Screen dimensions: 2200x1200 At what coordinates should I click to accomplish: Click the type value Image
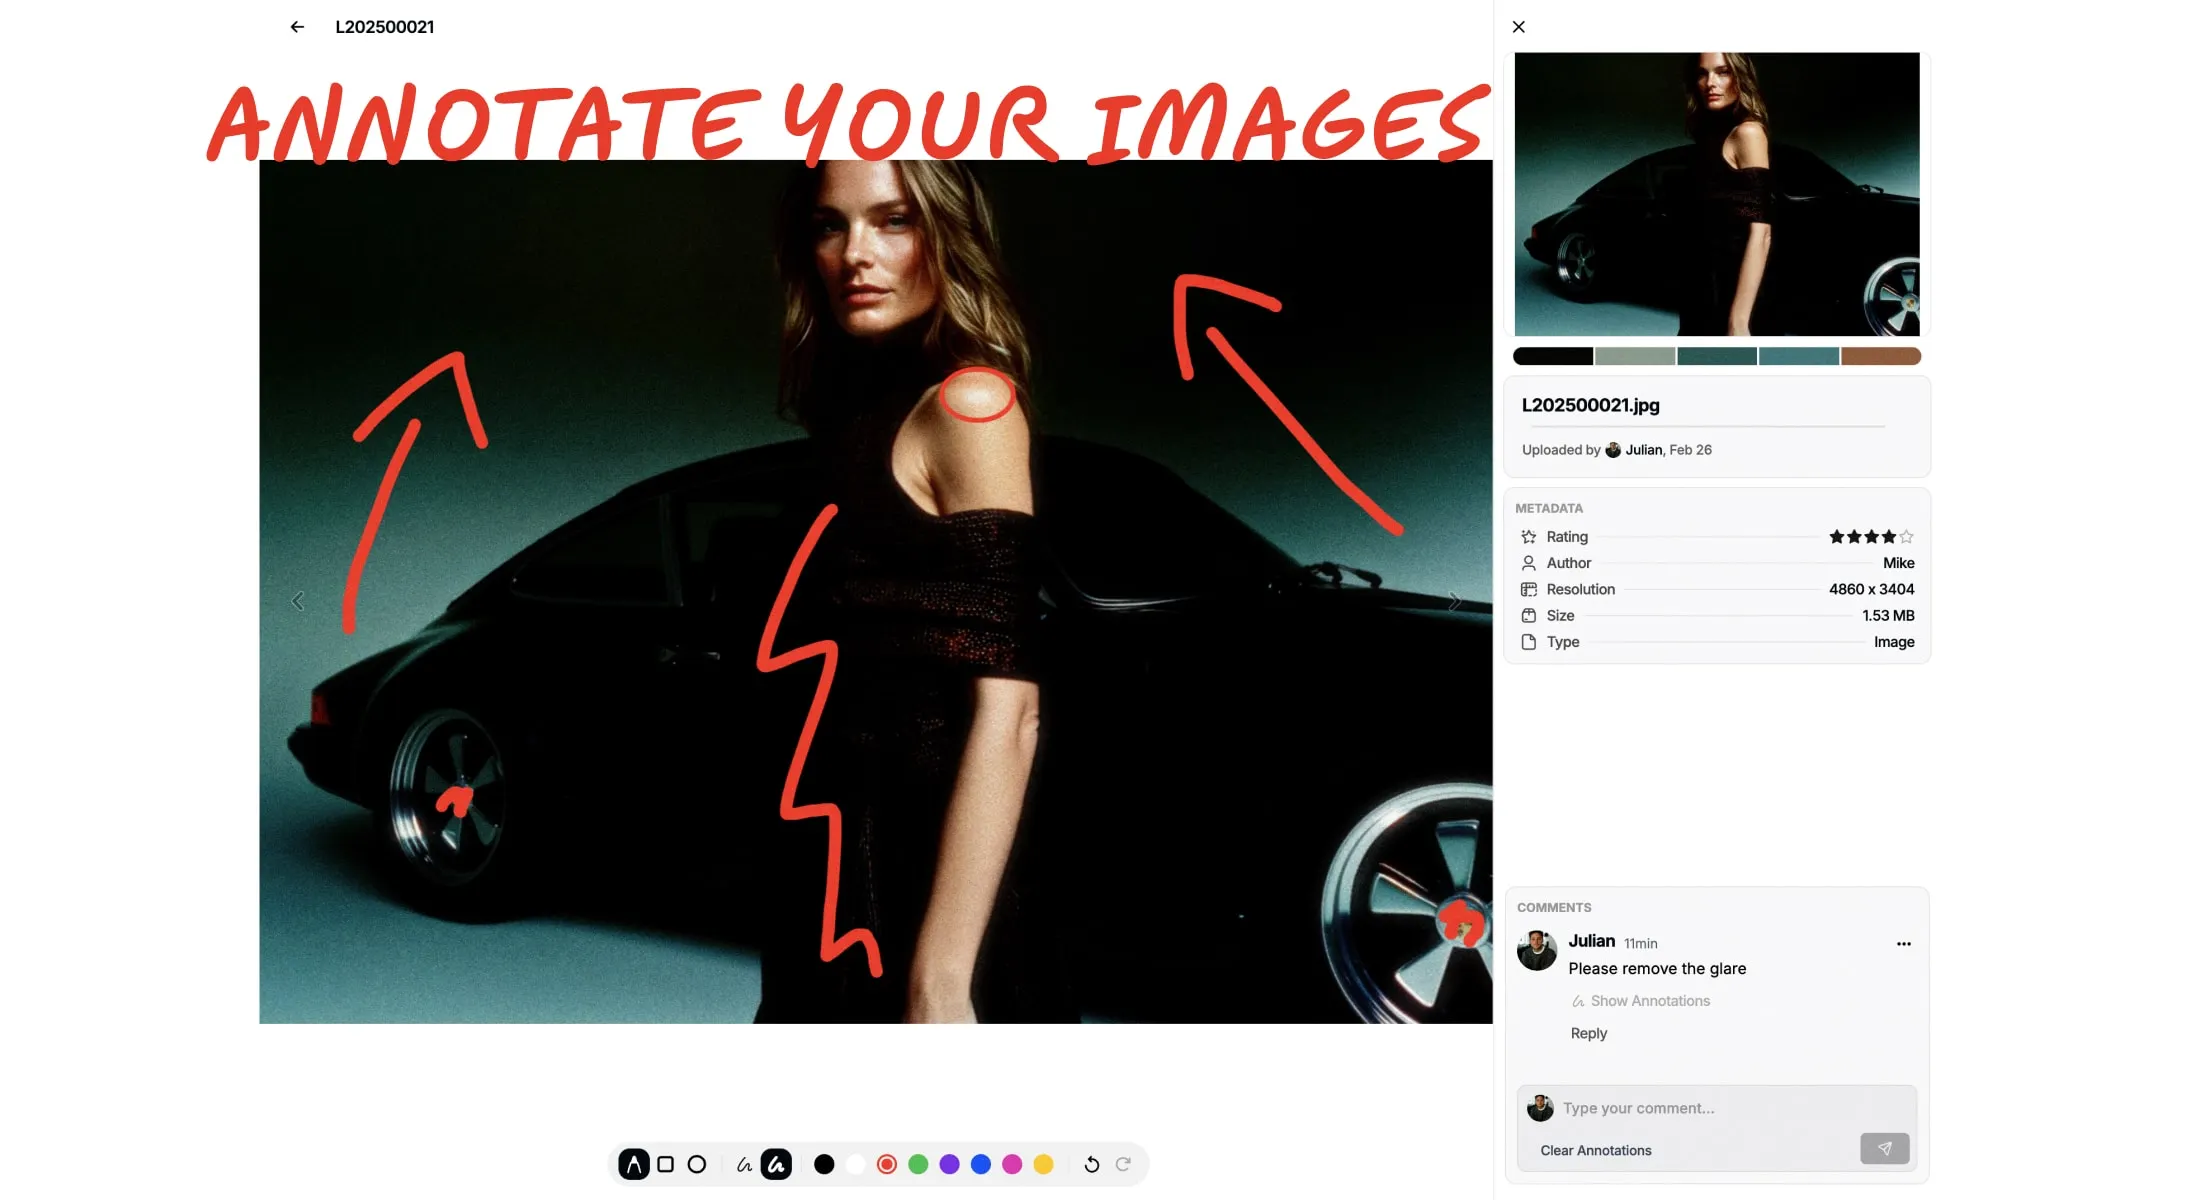tap(1894, 642)
